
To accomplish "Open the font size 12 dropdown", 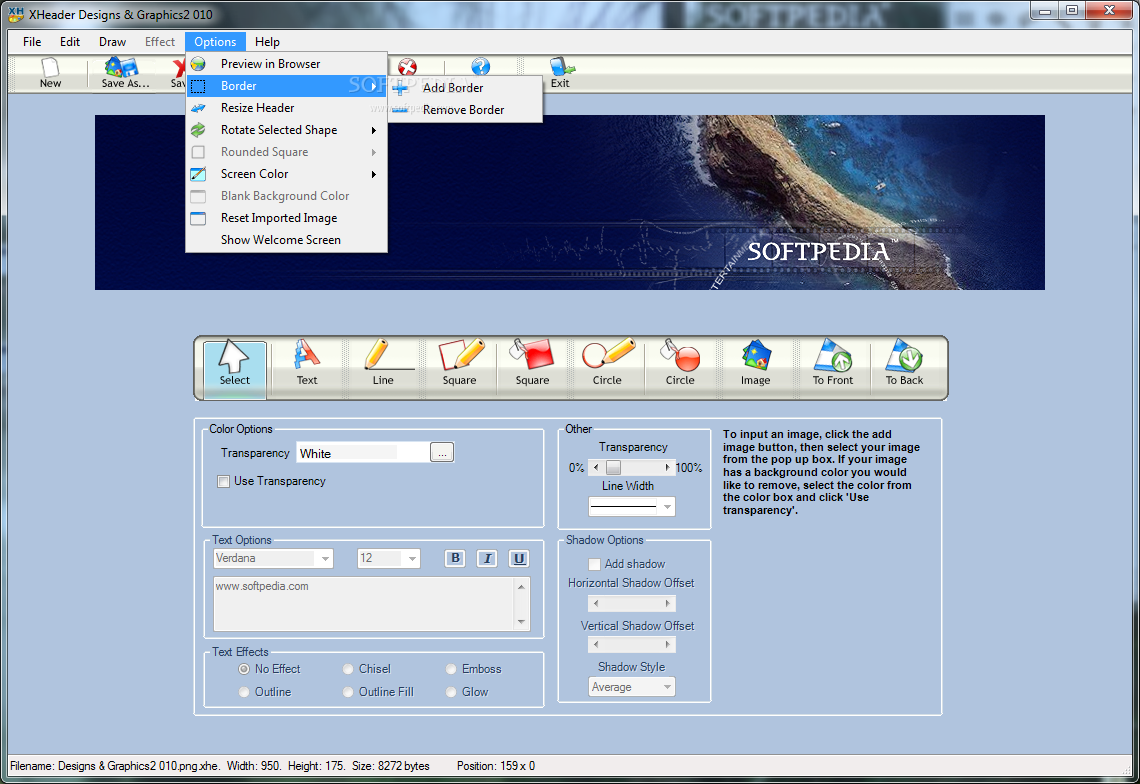I will tap(412, 559).
